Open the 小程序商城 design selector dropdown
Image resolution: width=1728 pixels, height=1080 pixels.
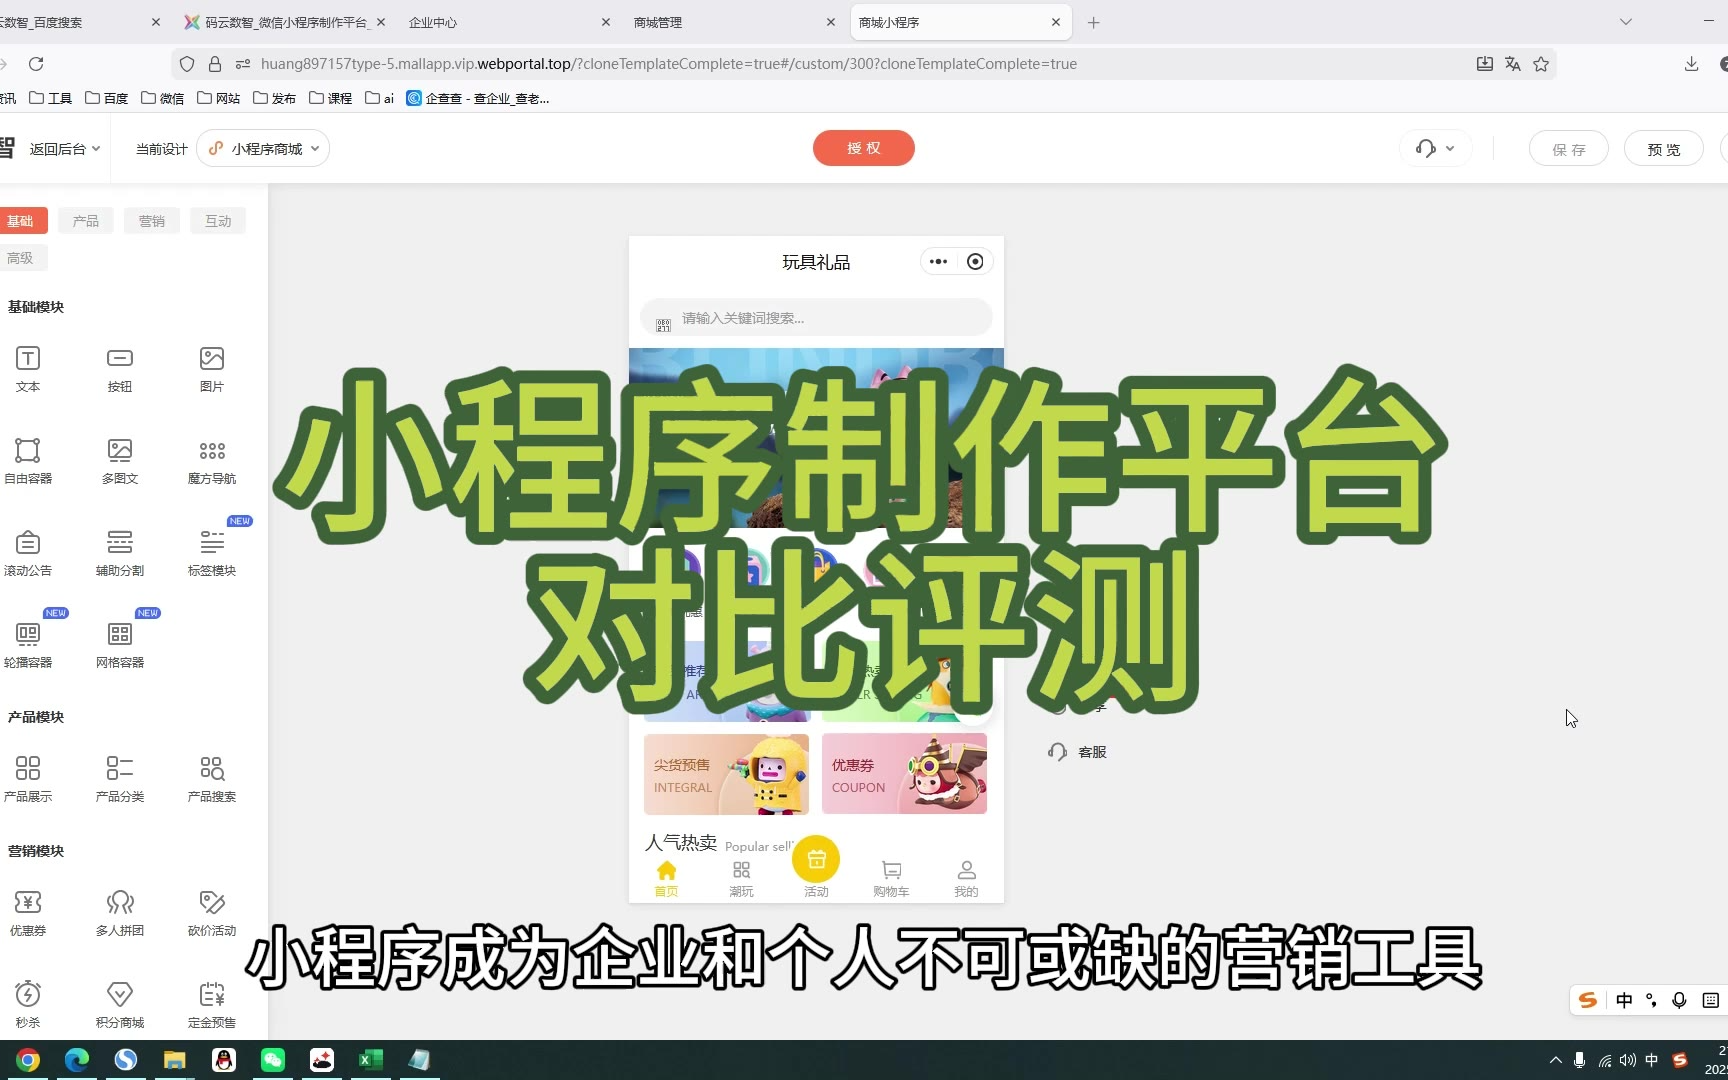point(264,149)
